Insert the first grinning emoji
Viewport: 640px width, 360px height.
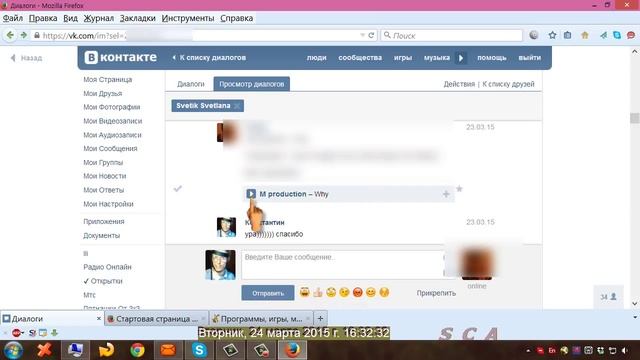[304, 292]
